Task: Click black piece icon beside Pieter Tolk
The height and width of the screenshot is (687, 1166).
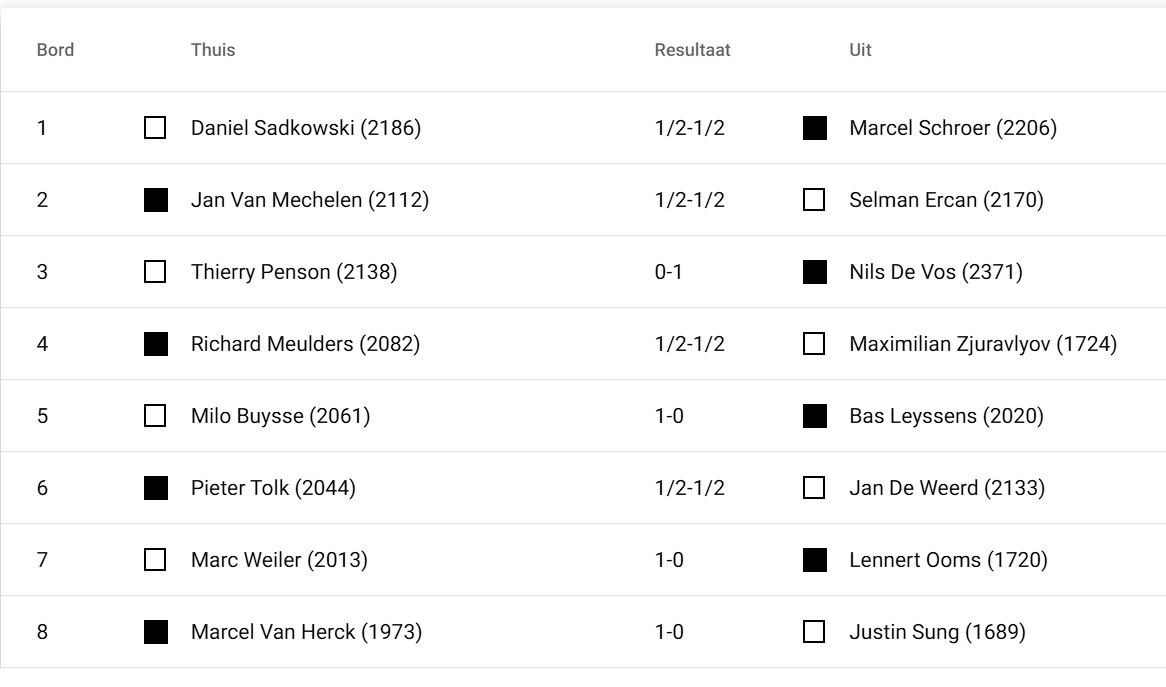Action: [x=155, y=488]
